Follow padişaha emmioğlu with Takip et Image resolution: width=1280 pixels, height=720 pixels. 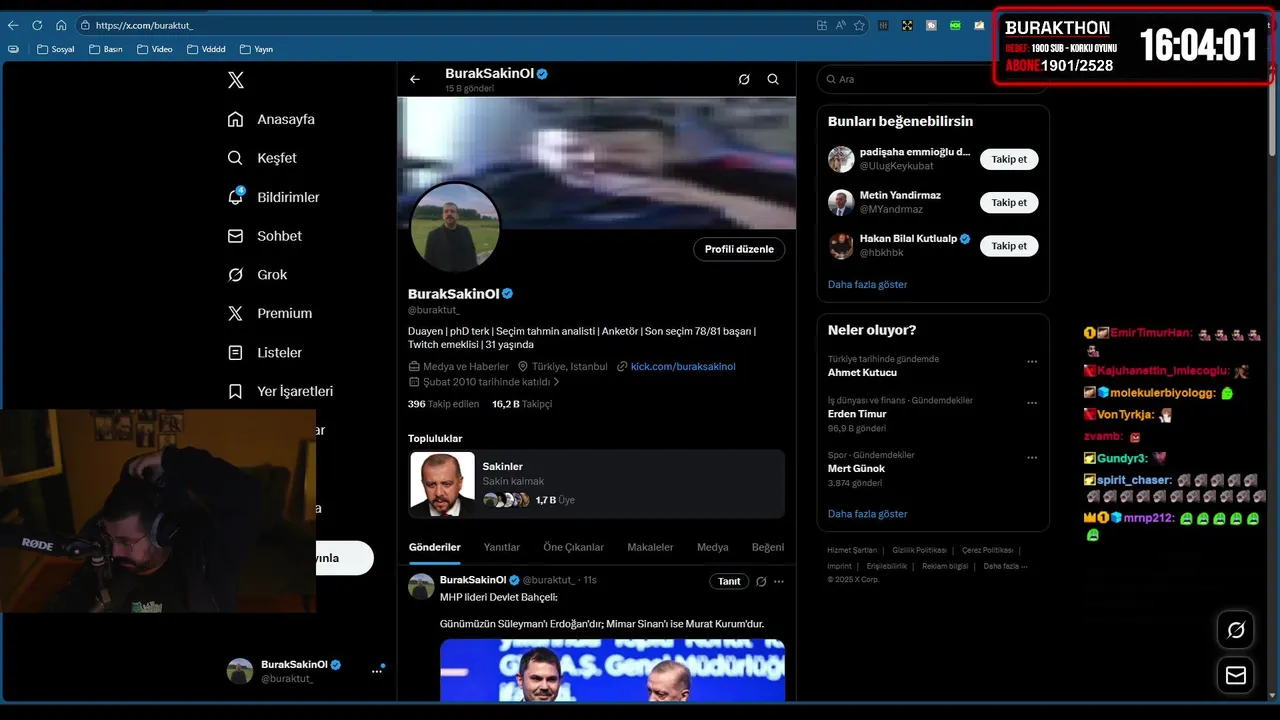pos(1009,159)
